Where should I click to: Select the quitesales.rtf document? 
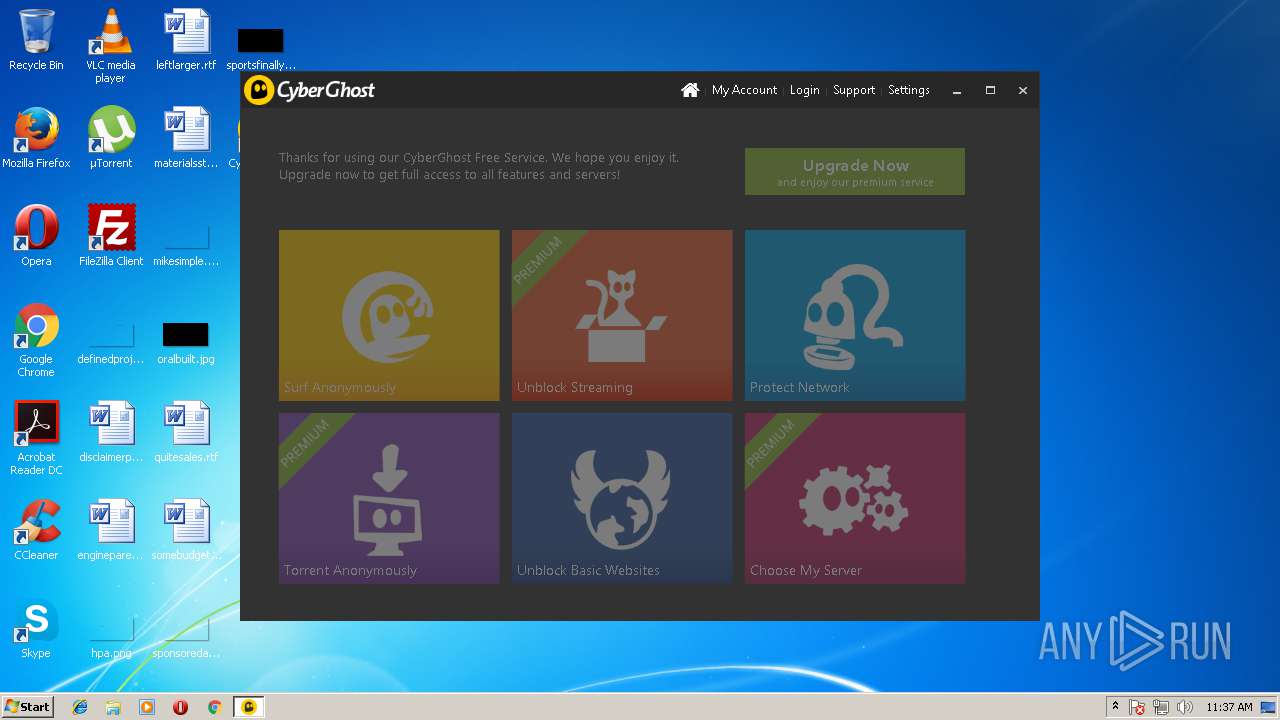click(186, 432)
